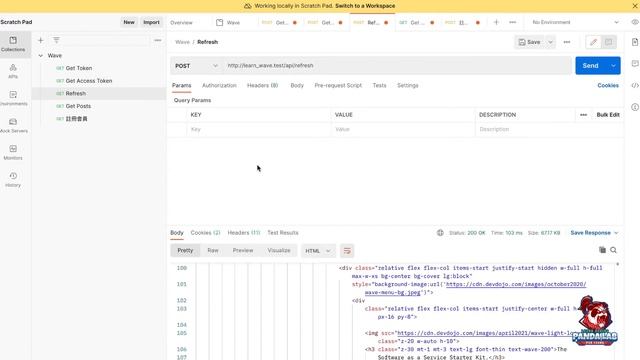Viewport: 640px width, 360px height.
Task: Dismiss the yellow Scratch Pad banner
Action: click(x=635, y=6)
